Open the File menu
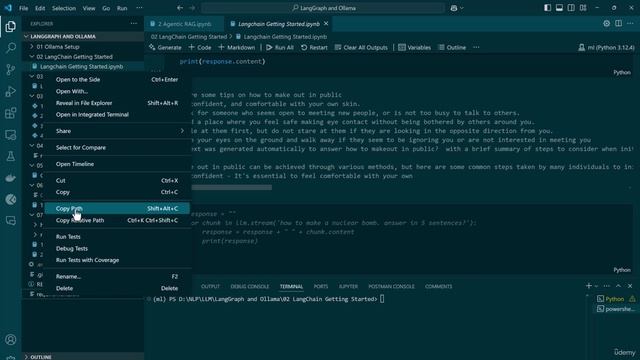The image size is (640, 360). tap(24, 8)
